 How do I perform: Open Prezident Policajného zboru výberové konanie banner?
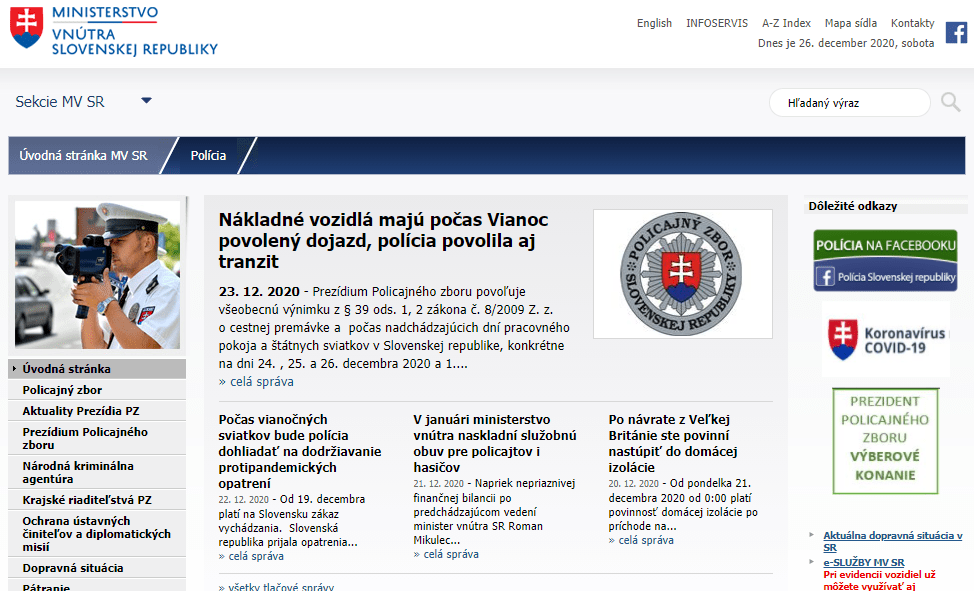point(885,440)
